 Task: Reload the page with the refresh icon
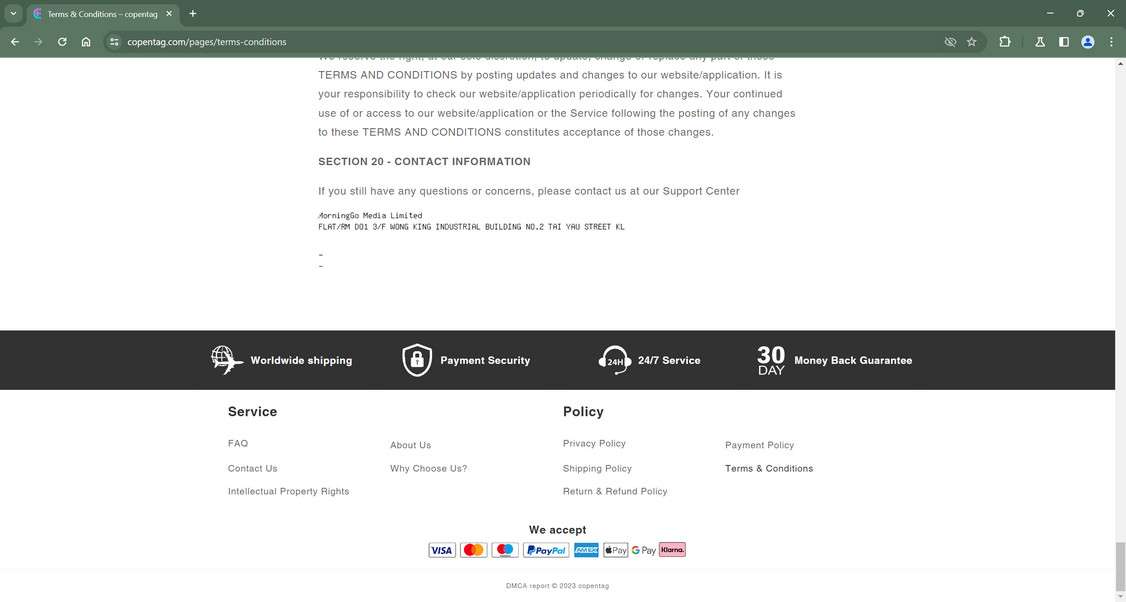point(61,42)
